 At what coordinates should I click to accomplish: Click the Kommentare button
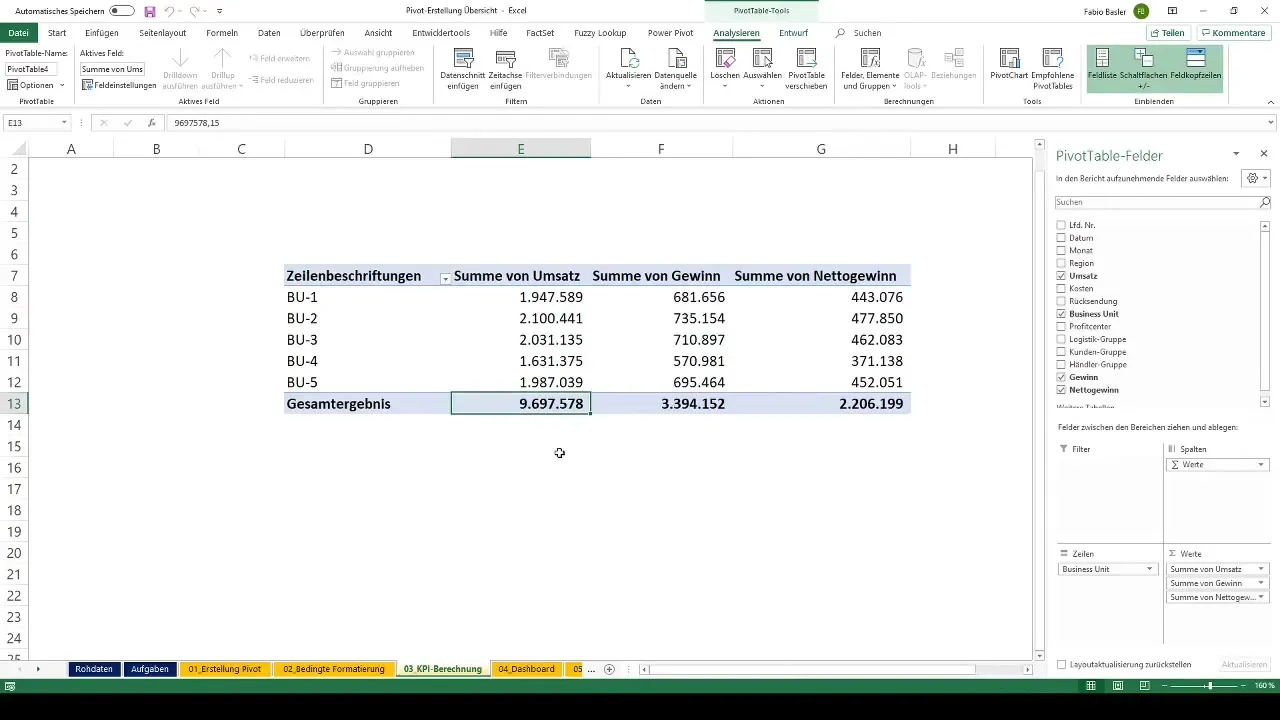[1233, 33]
